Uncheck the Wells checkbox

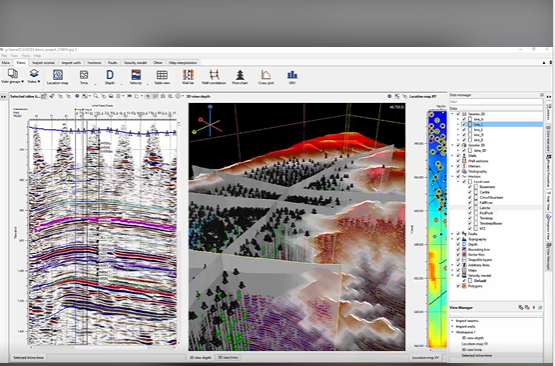point(458,156)
